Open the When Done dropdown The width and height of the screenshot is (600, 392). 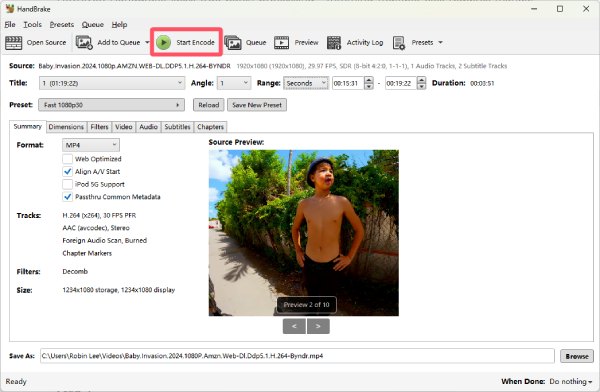click(571, 382)
